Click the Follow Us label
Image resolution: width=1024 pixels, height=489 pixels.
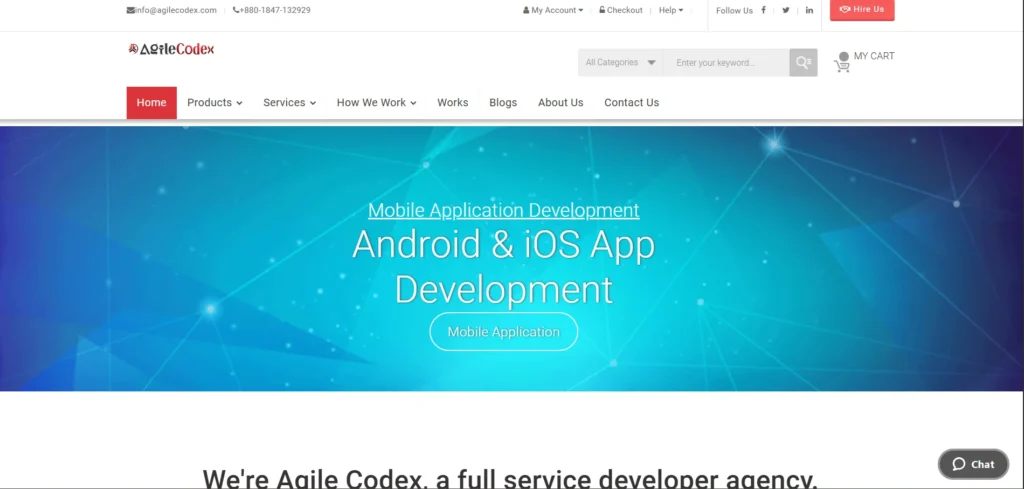tap(734, 10)
